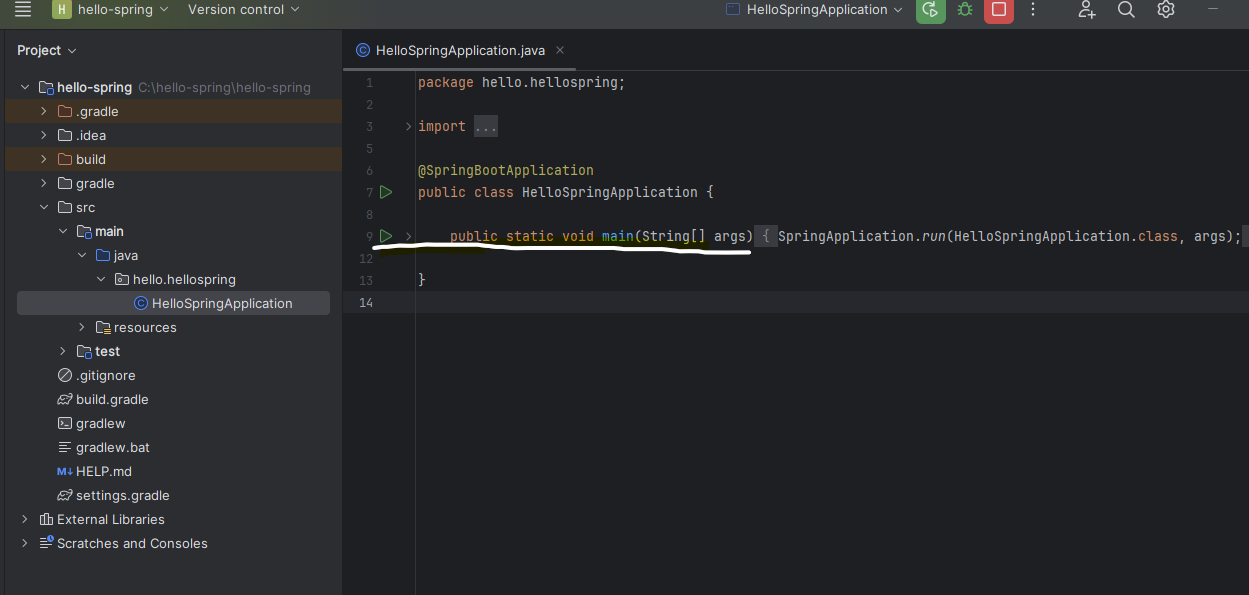Viewport: 1249px width, 595px height.
Task: Expand the folded main method on line 9
Action: (408, 236)
